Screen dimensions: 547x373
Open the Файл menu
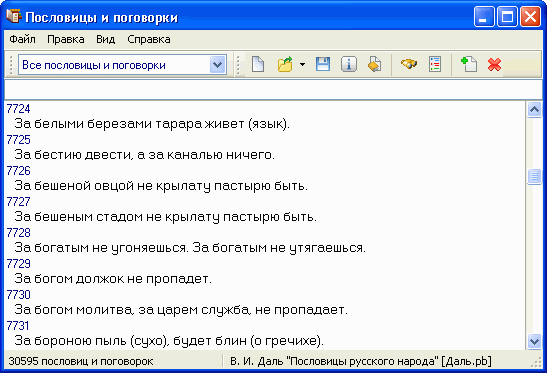point(22,39)
